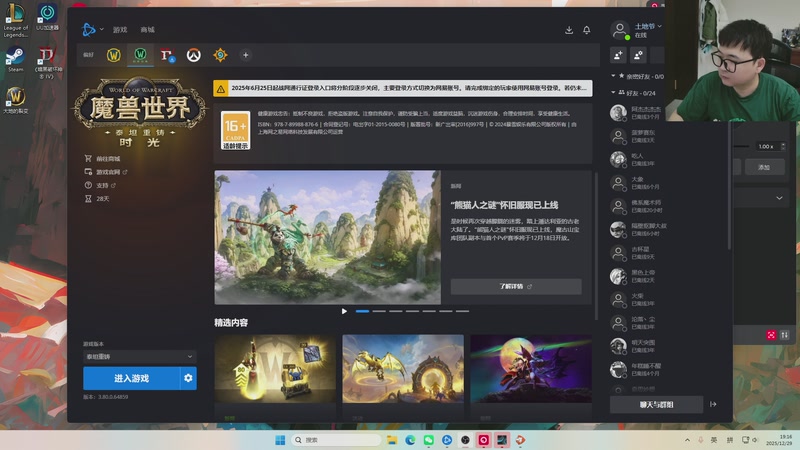Open the Diablo IV desktop shortcut
This screenshot has height=450, width=800.
click(x=47, y=63)
